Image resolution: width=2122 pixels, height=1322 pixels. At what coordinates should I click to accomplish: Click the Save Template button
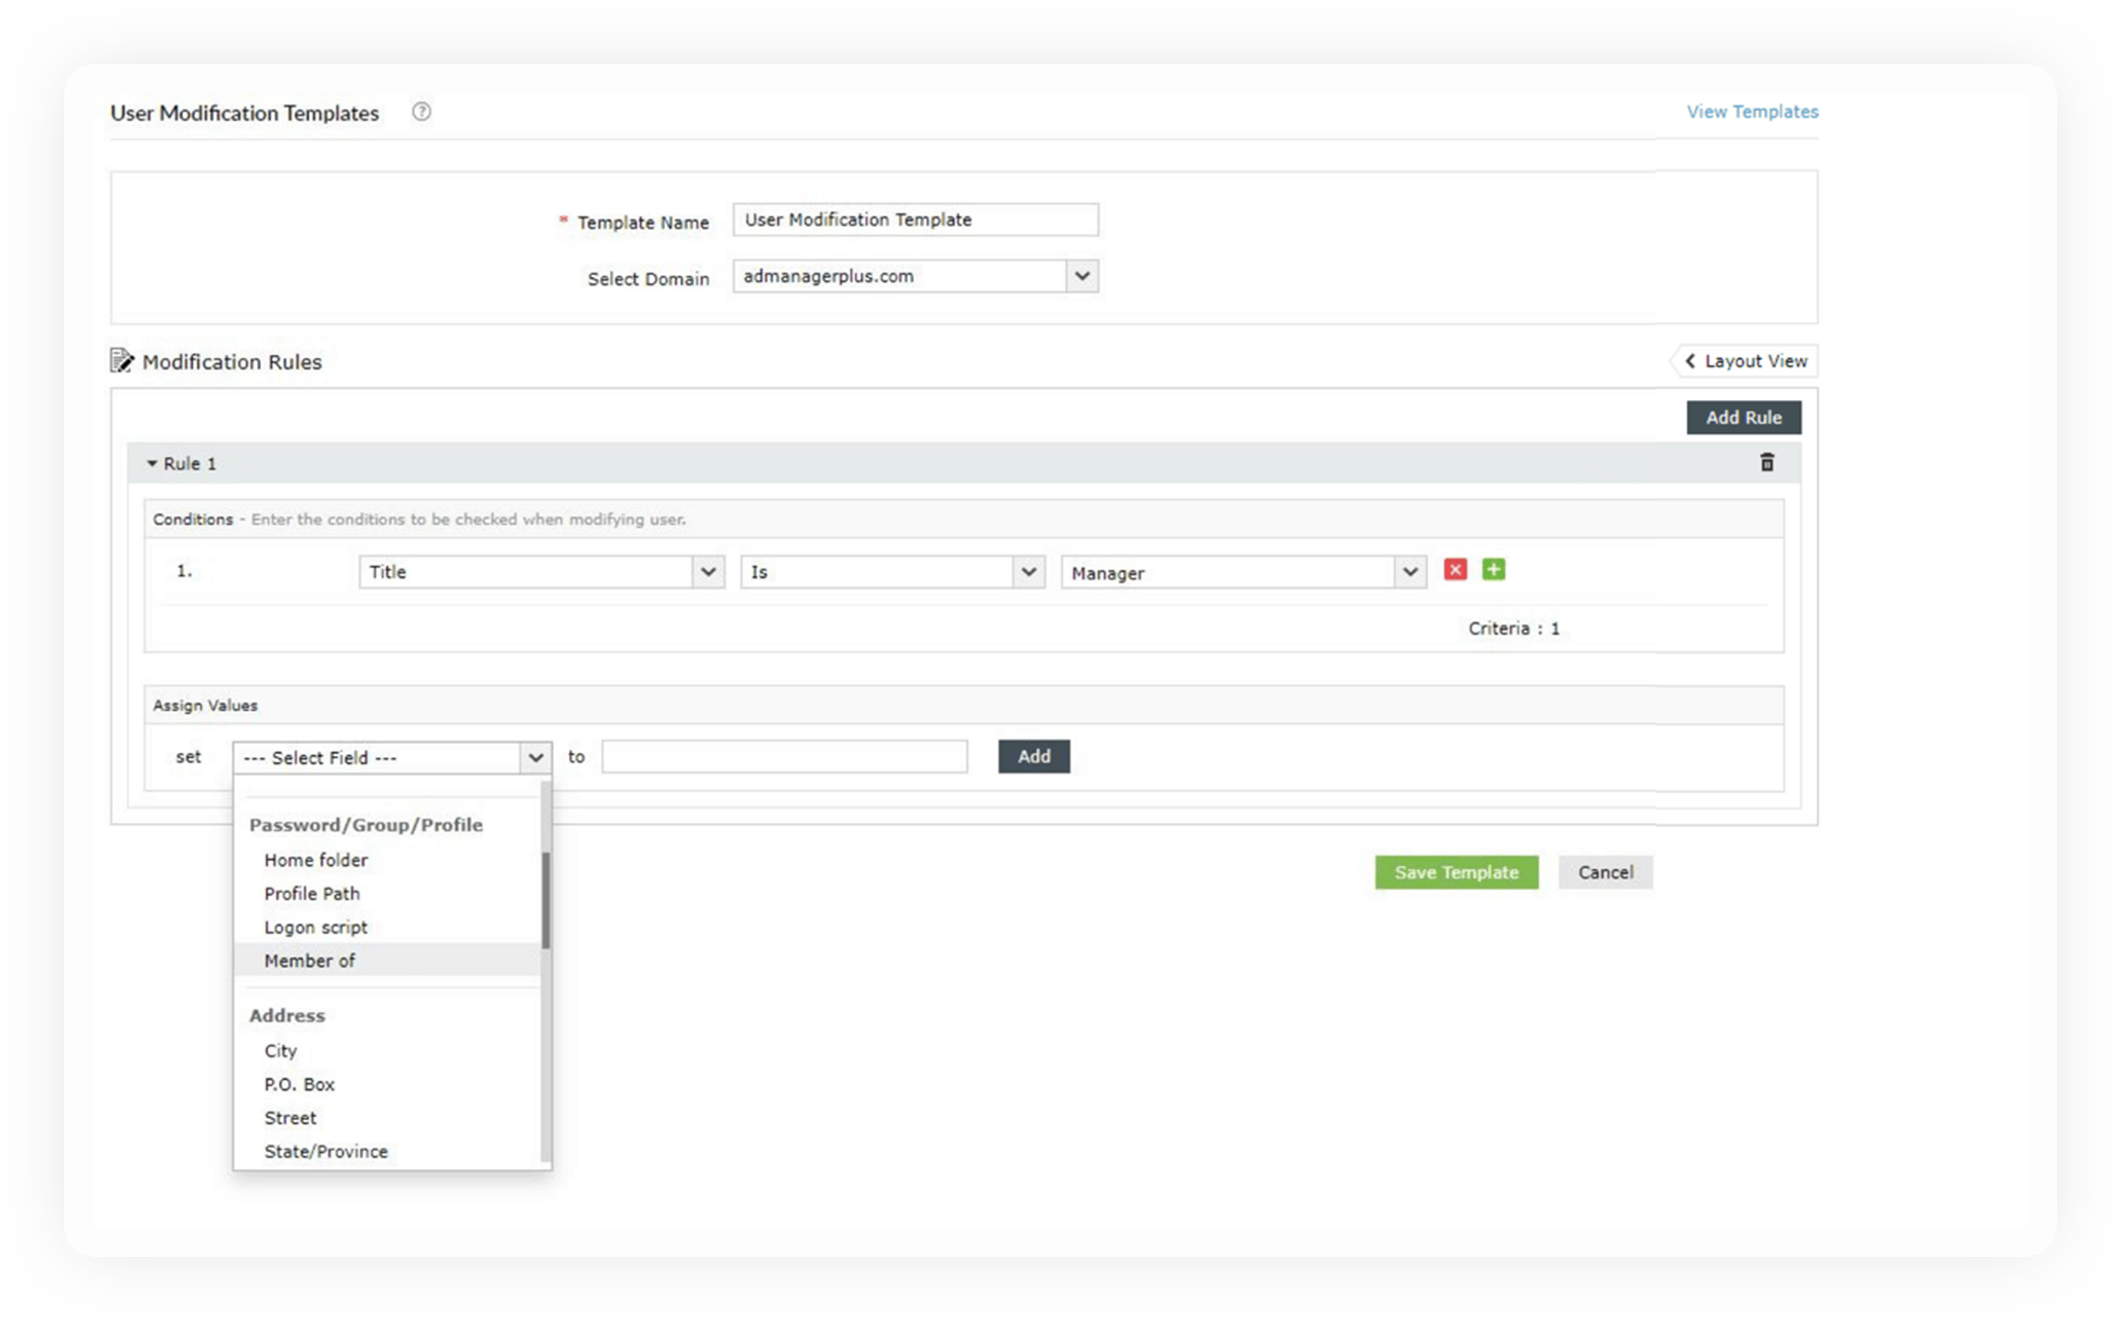click(1456, 872)
